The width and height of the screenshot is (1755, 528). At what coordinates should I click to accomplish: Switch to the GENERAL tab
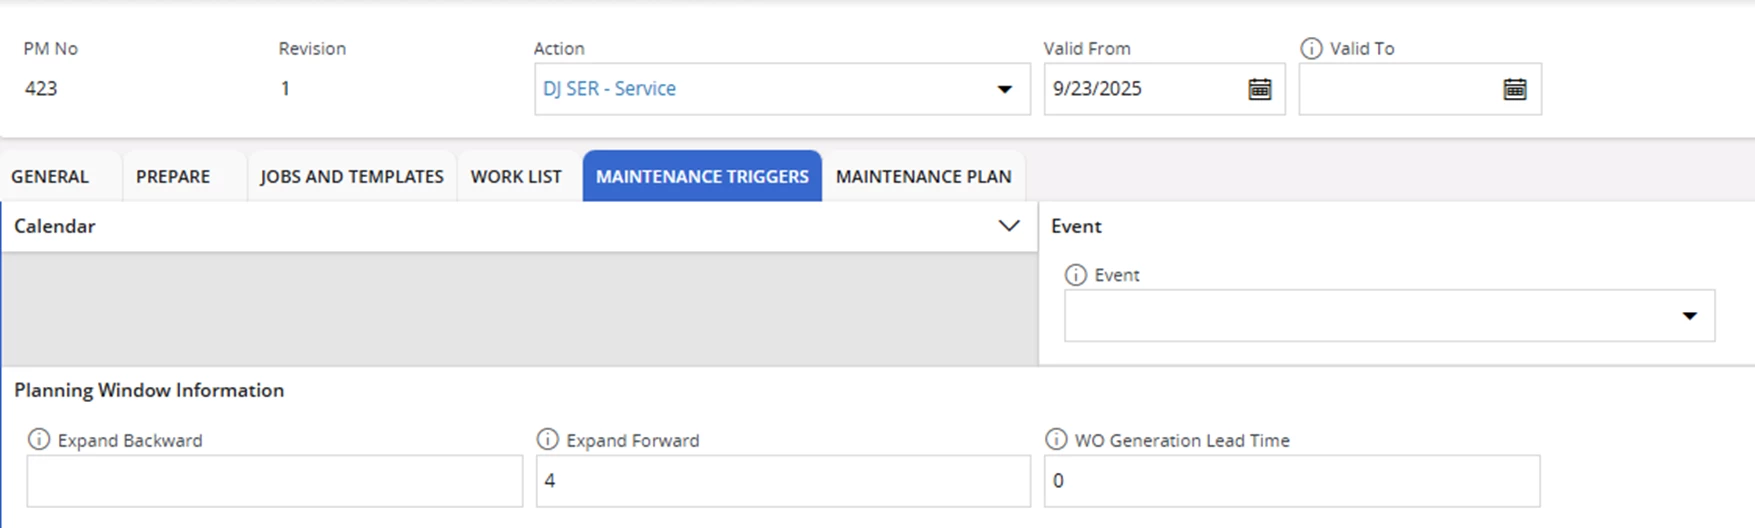pyautogui.click(x=50, y=176)
